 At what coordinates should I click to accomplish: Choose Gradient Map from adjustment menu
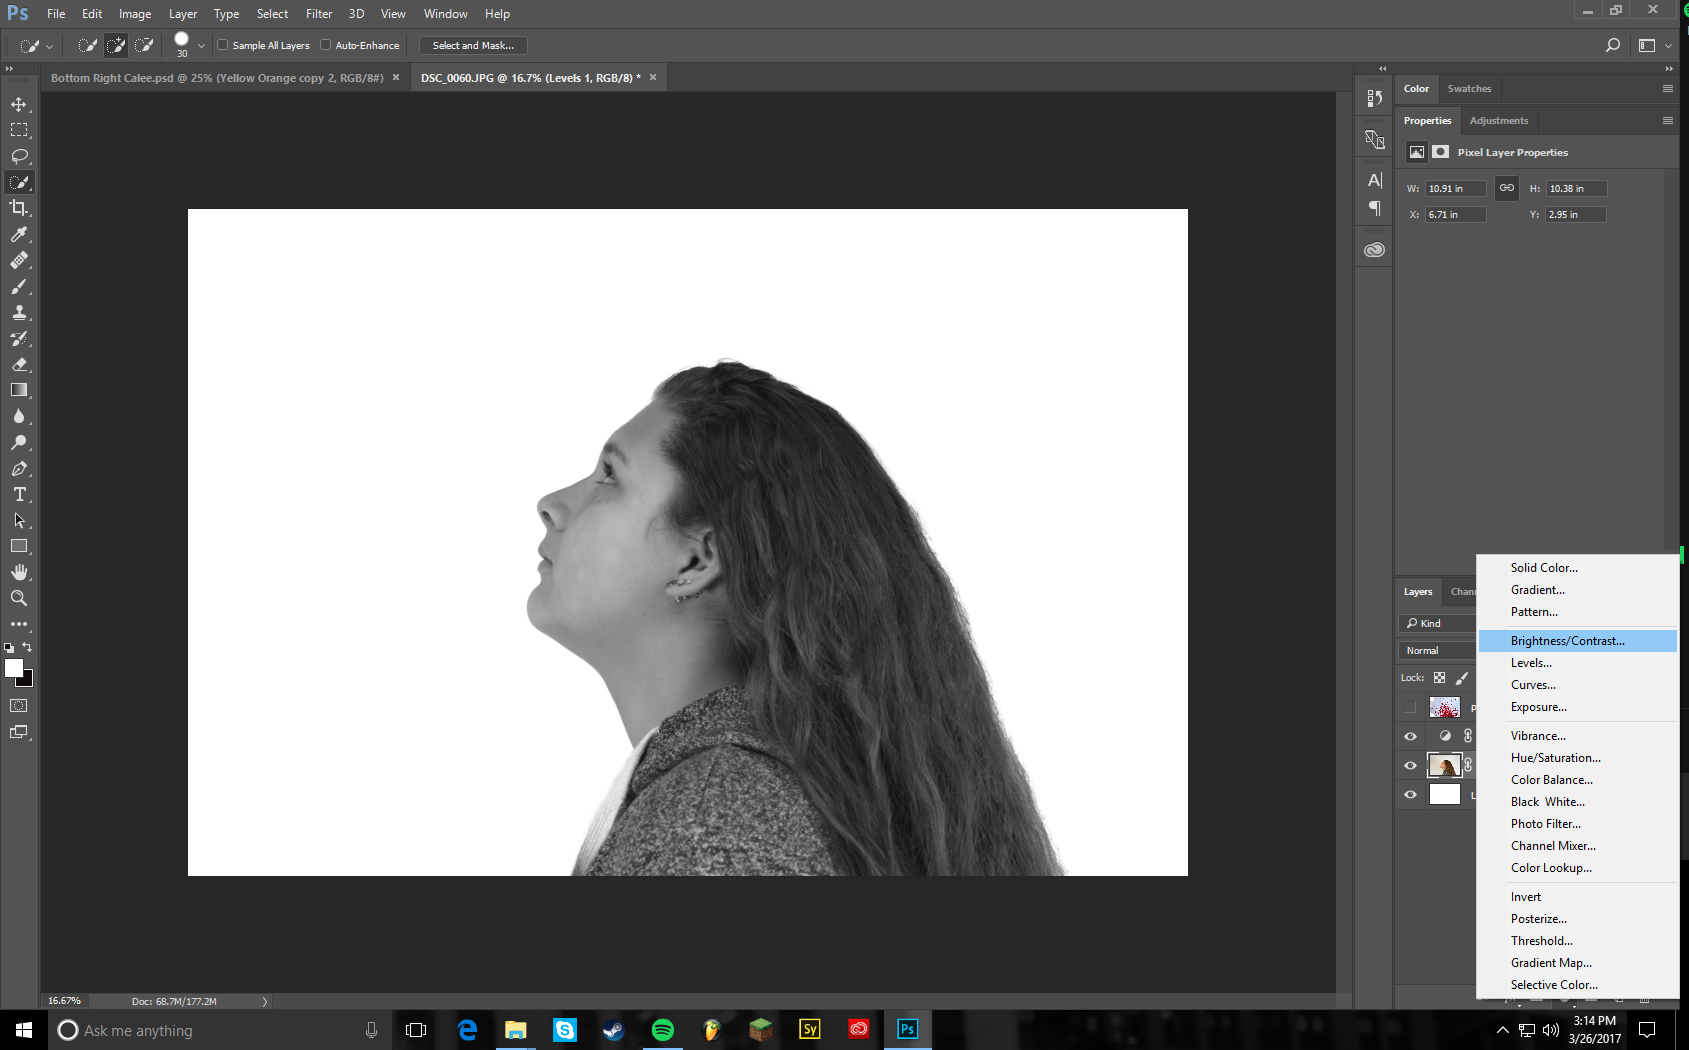pyautogui.click(x=1577, y=963)
